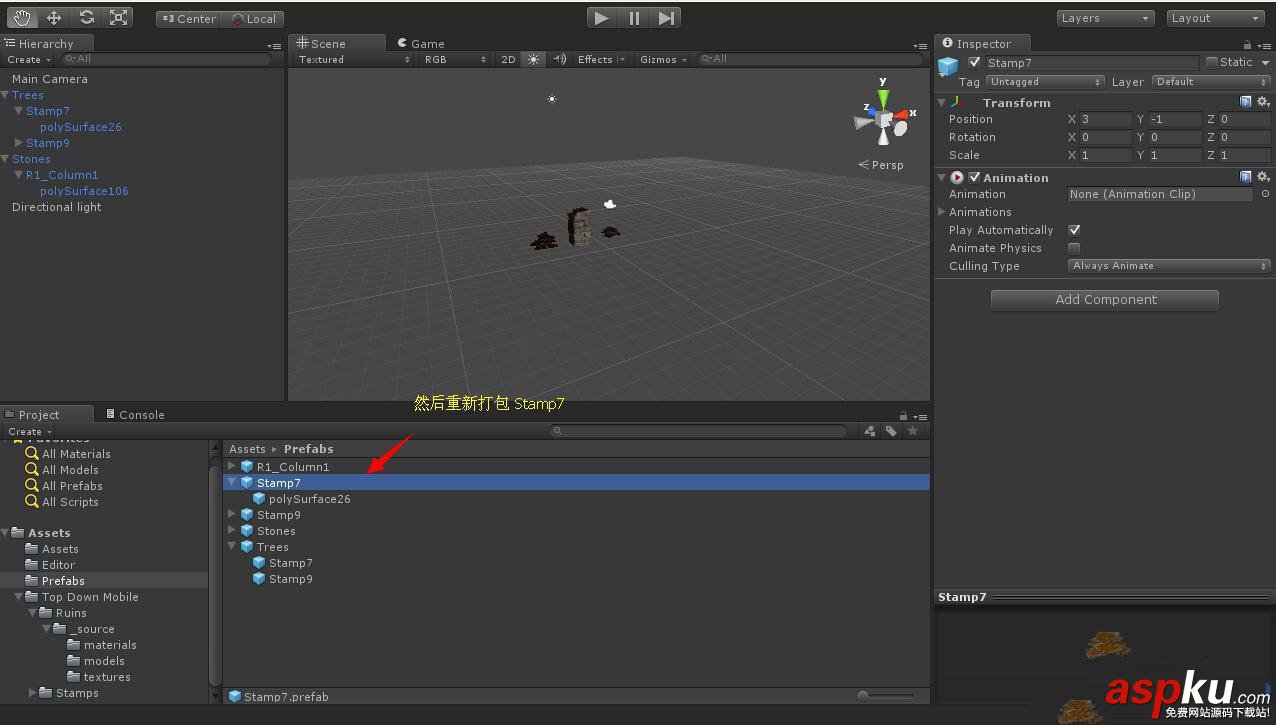This screenshot has height=725, width=1276.
Task: Open the Textured draw mode dropdown
Action: coord(354,59)
